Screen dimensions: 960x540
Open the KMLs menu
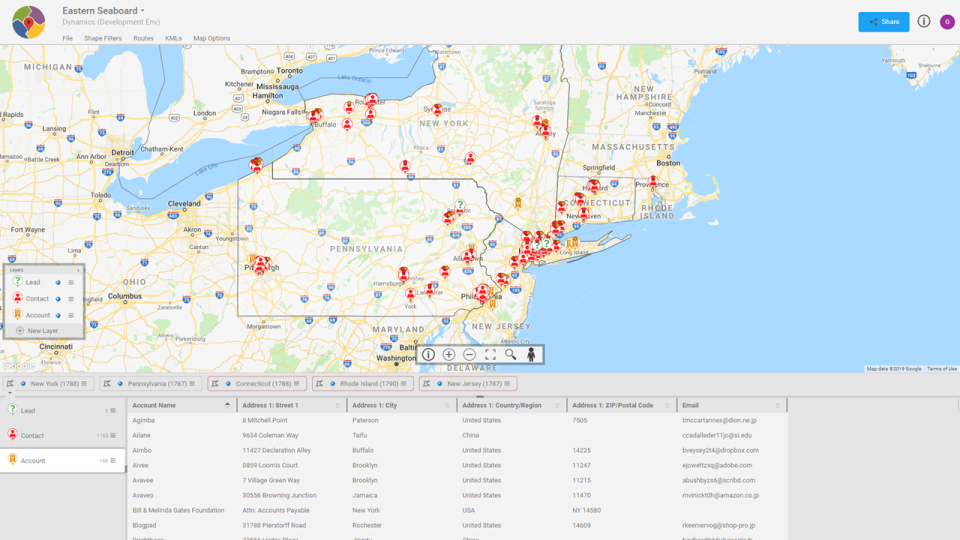click(x=173, y=38)
